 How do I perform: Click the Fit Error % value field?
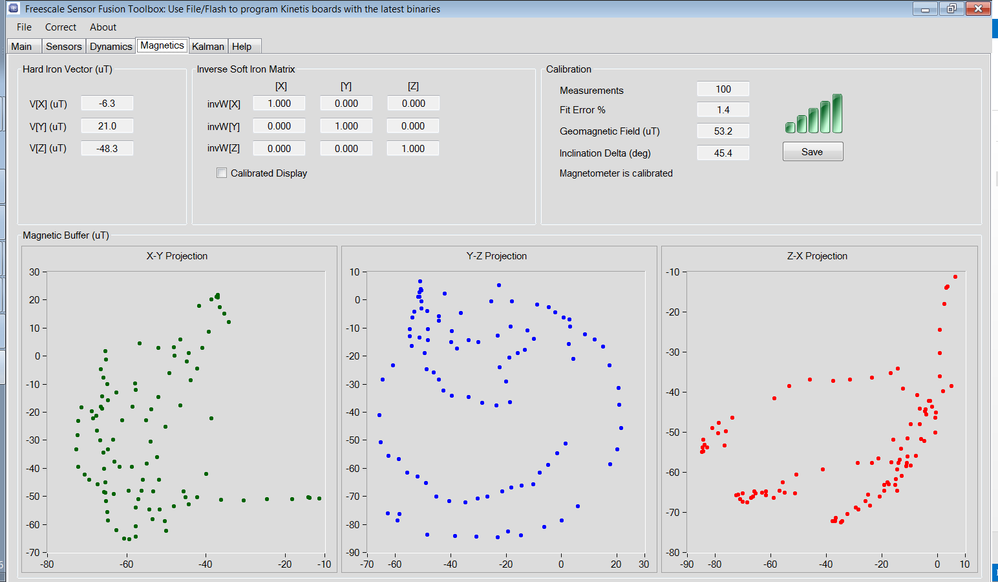point(723,110)
